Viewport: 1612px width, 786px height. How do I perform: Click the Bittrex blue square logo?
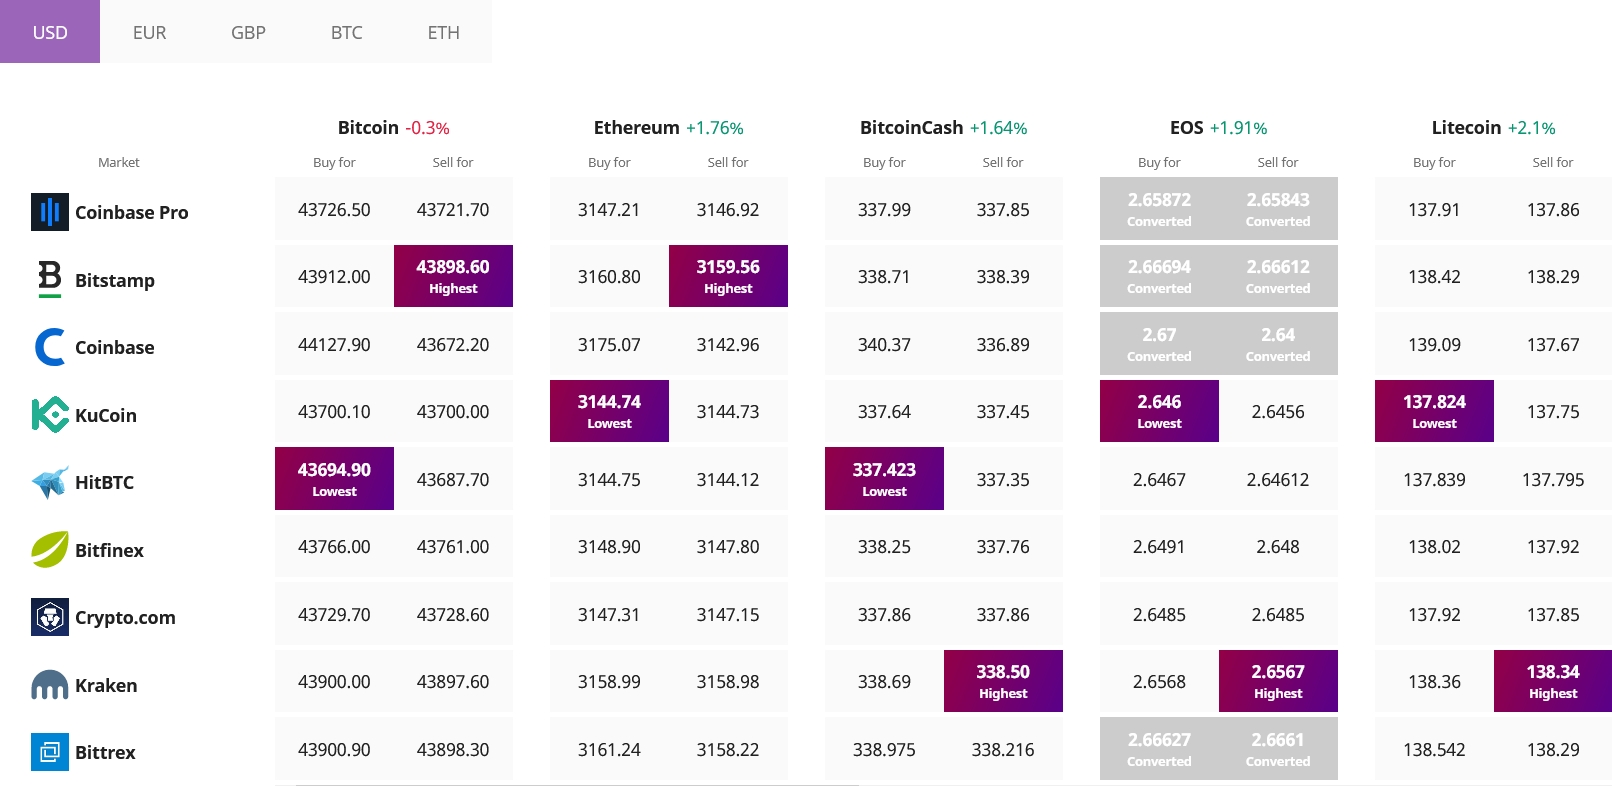[x=50, y=752]
